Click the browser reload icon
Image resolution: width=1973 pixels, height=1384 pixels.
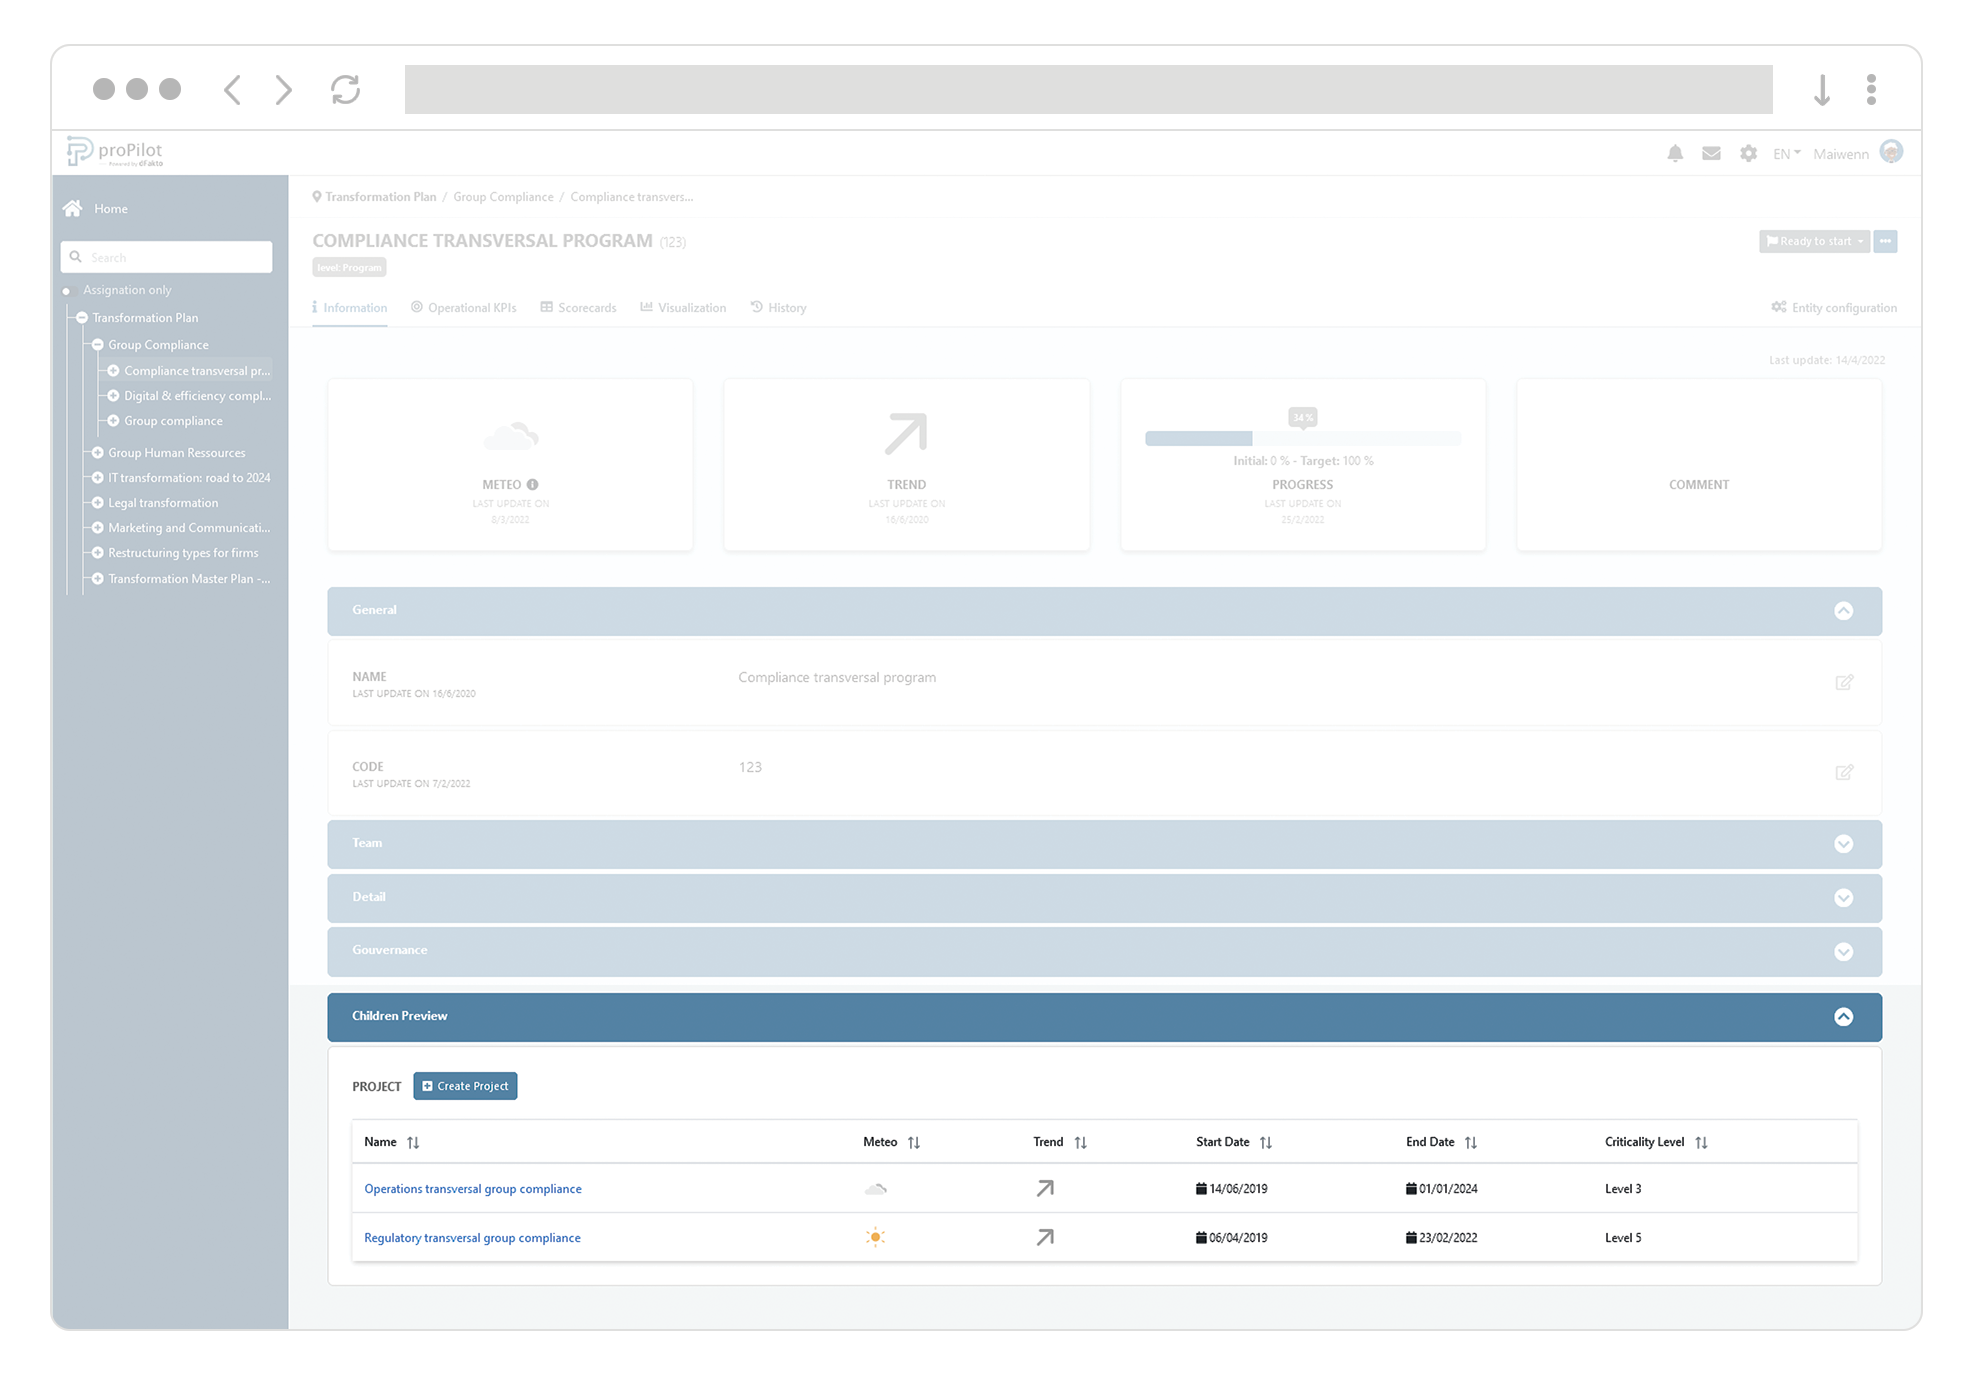[x=345, y=89]
